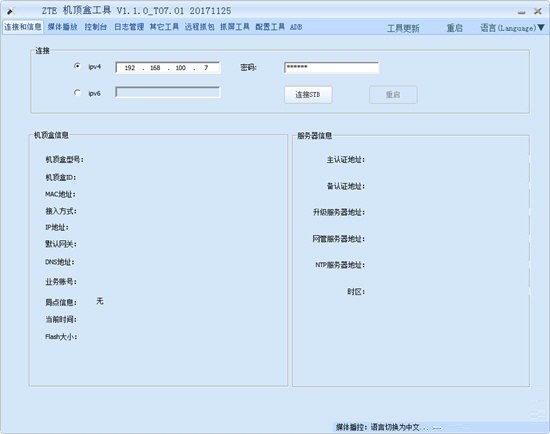
Task: Click the 升级服务器地址: label
Action: tap(339, 212)
